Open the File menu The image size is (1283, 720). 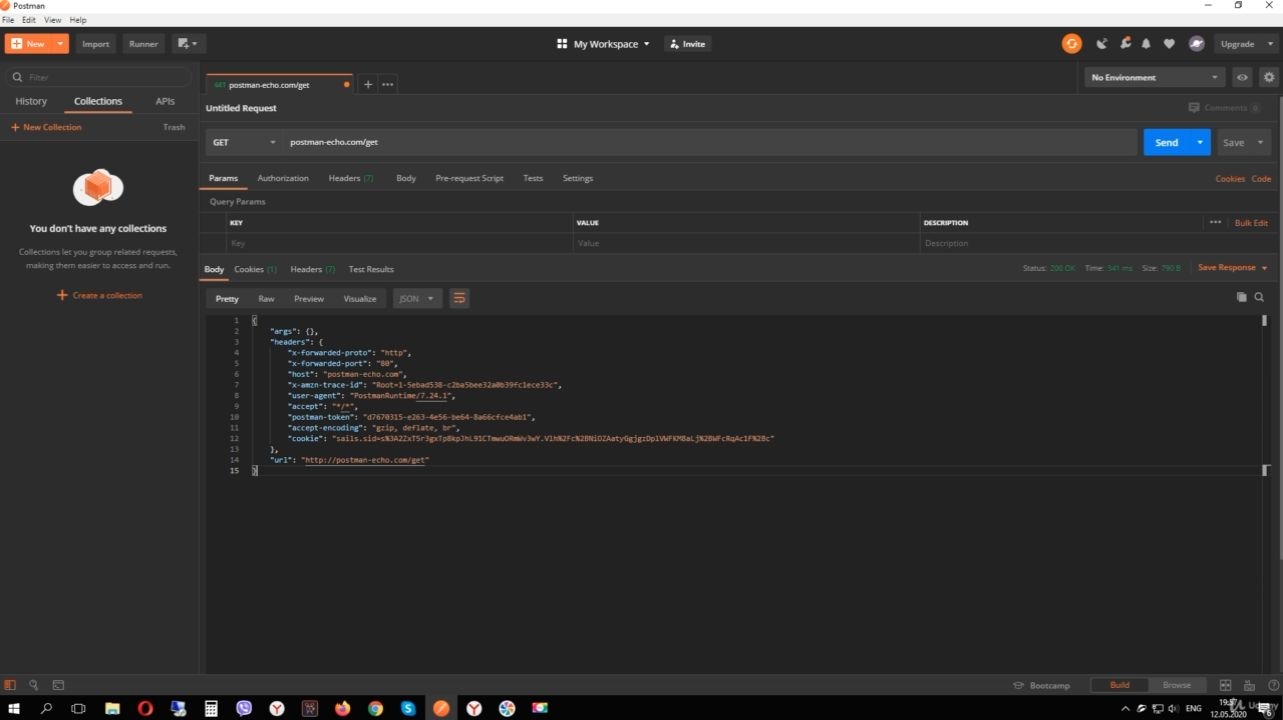[9, 20]
